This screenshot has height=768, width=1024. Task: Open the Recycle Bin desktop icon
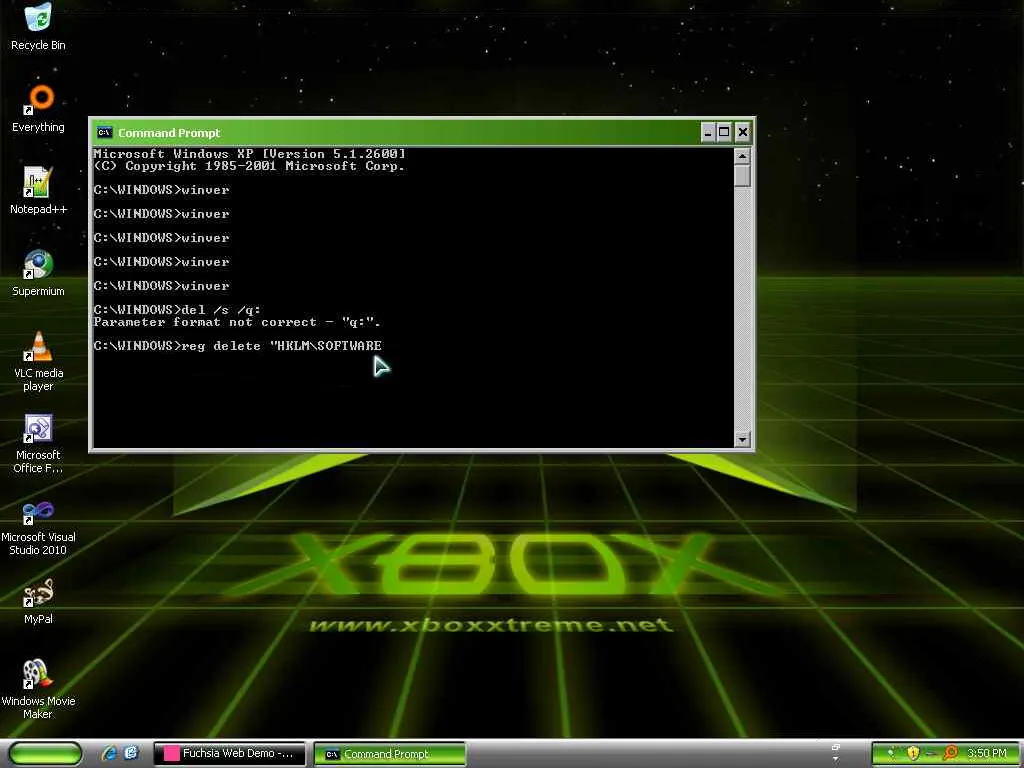coord(38,27)
